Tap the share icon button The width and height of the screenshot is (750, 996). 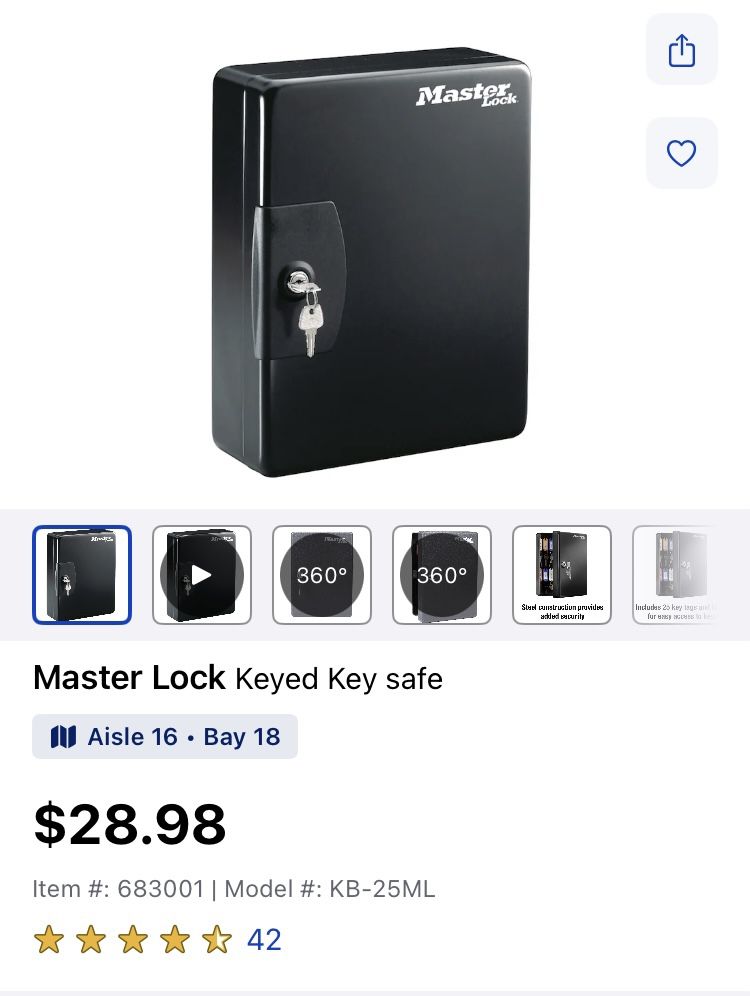point(681,50)
